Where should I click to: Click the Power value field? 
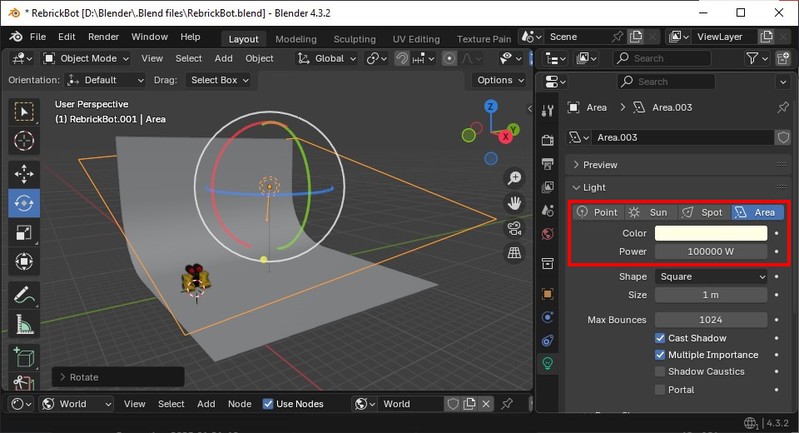point(711,251)
